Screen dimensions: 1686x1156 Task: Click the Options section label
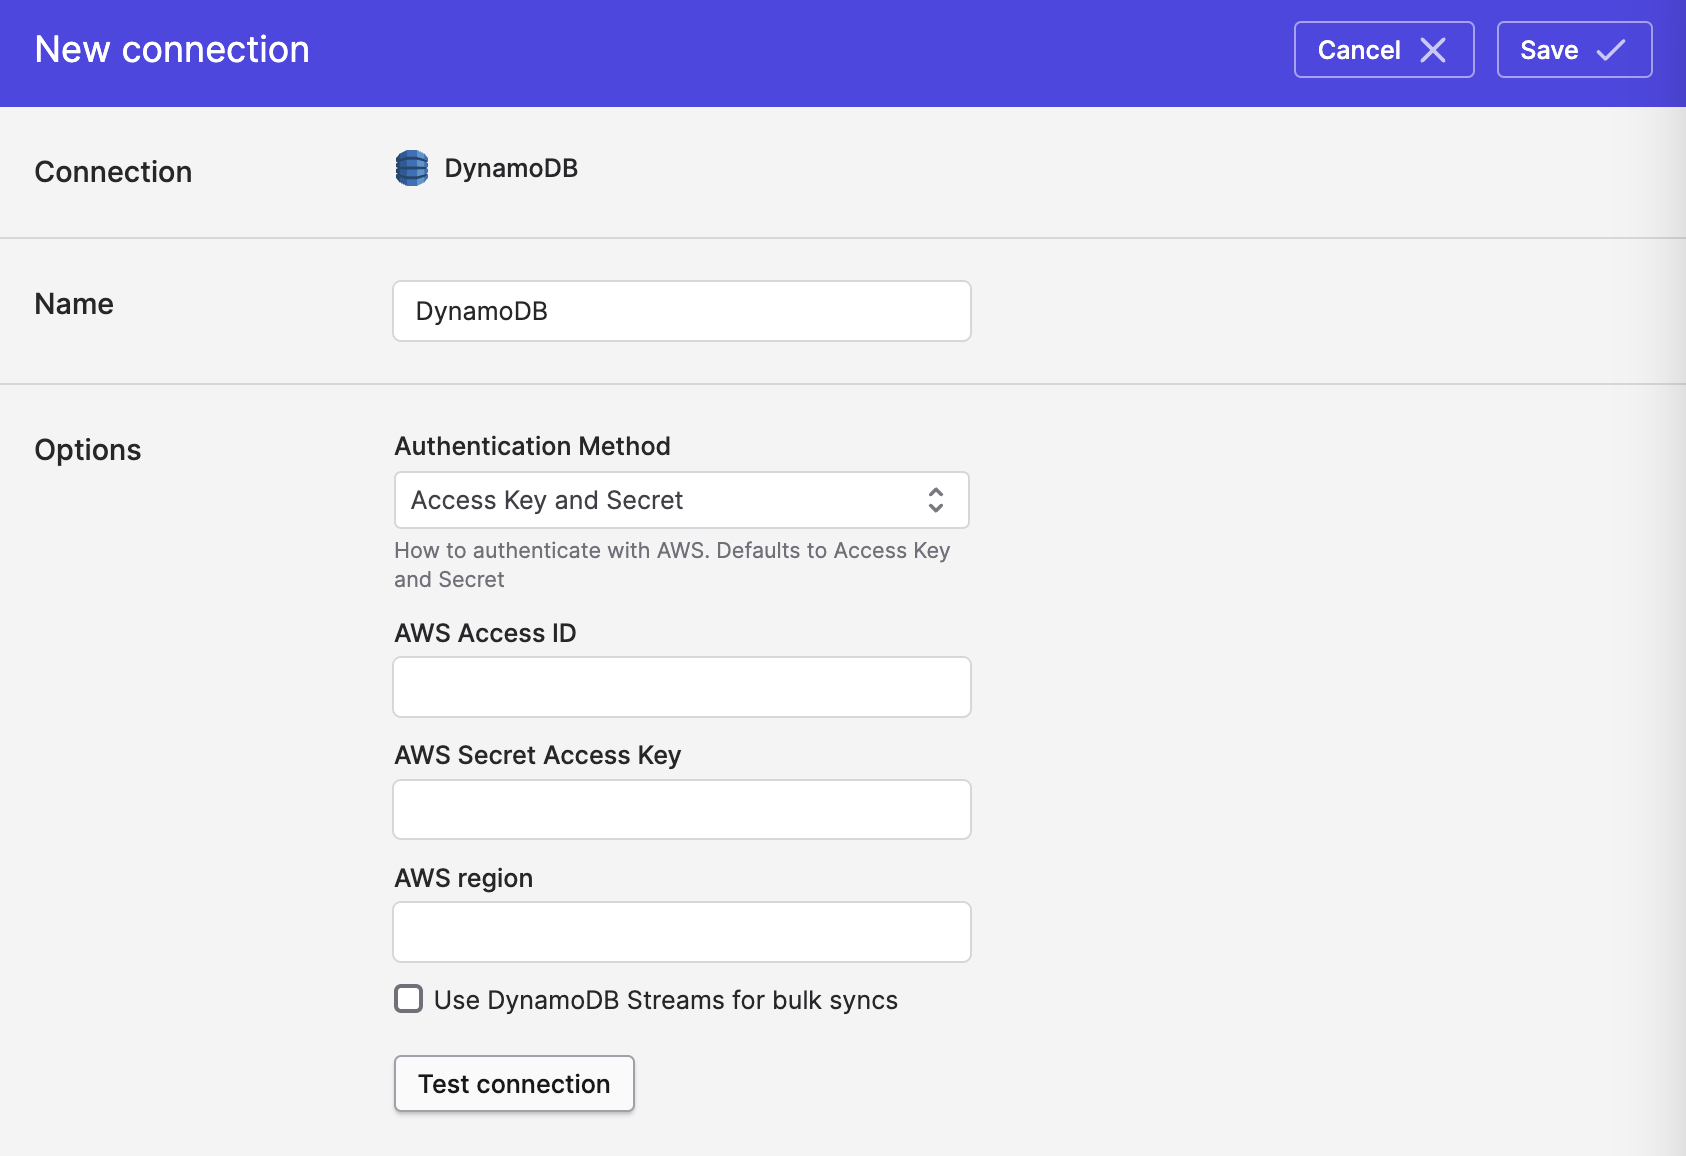point(88,450)
